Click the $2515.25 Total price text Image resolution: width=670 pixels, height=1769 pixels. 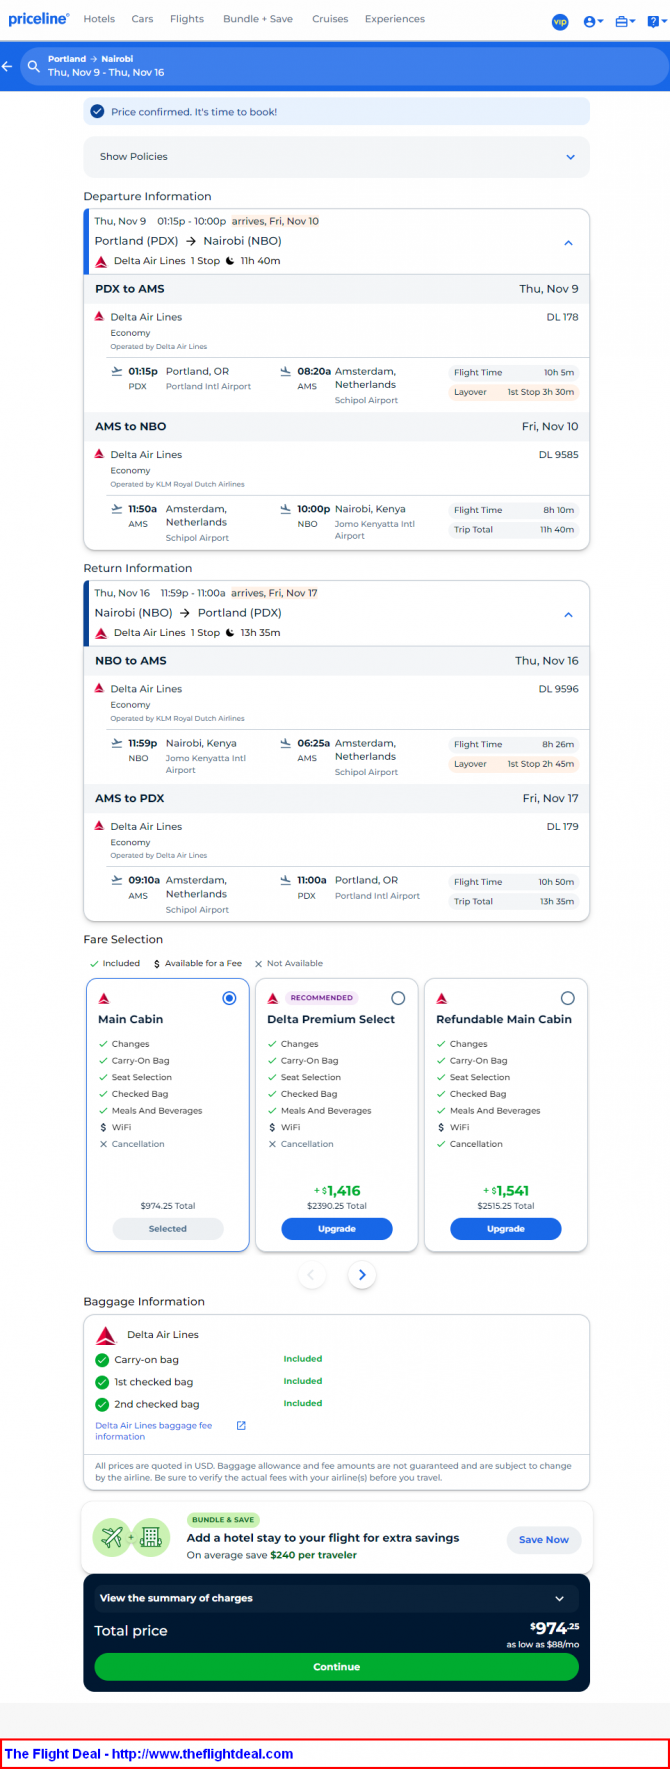pyautogui.click(x=506, y=1206)
